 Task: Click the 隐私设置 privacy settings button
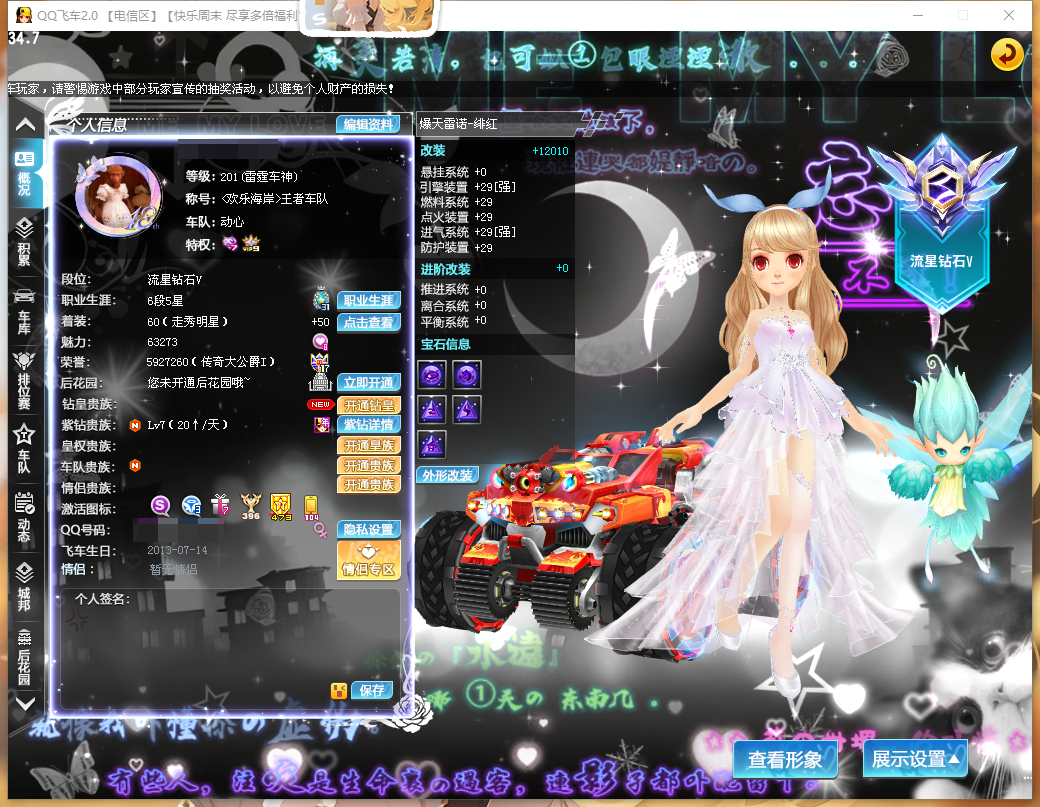click(x=369, y=529)
